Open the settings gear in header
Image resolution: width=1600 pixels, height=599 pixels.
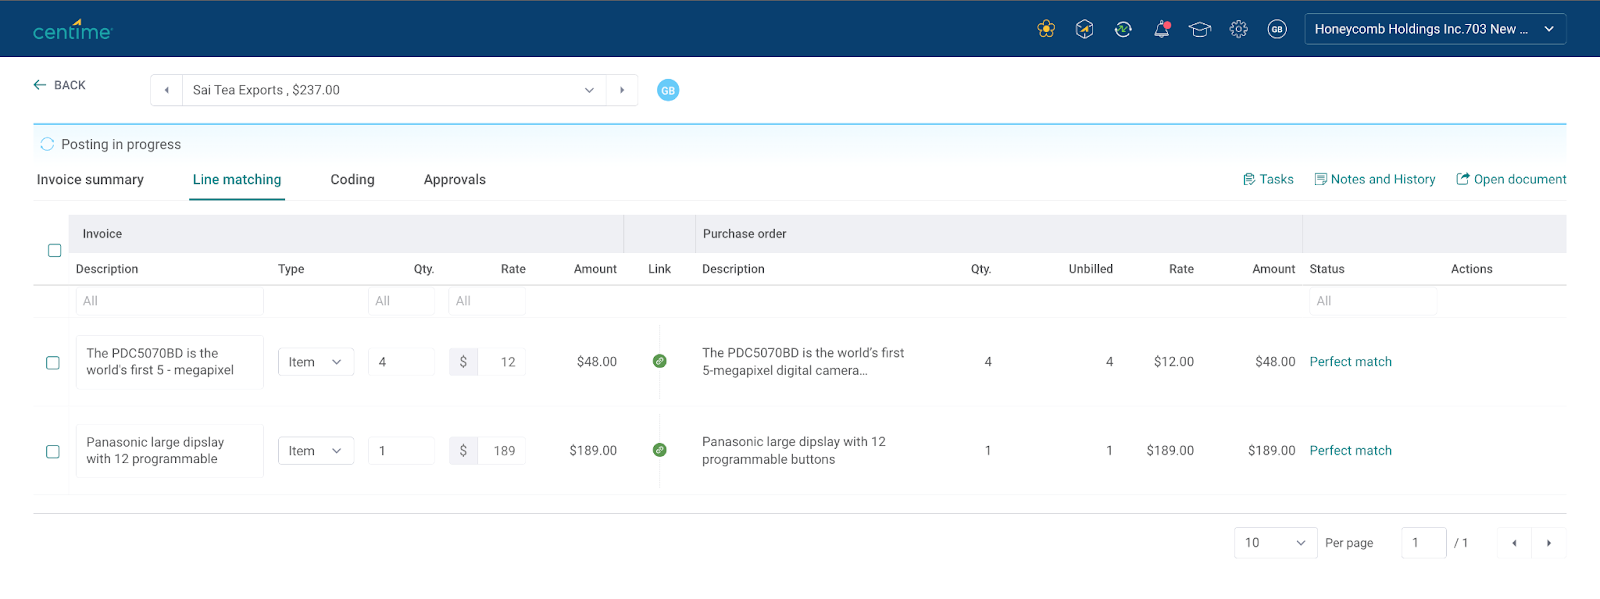[1238, 29]
